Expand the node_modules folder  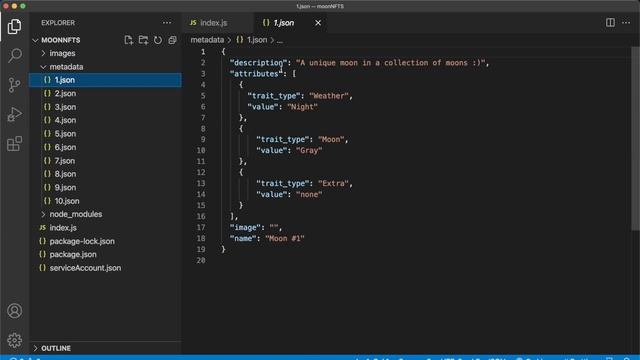(x=76, y=214)
